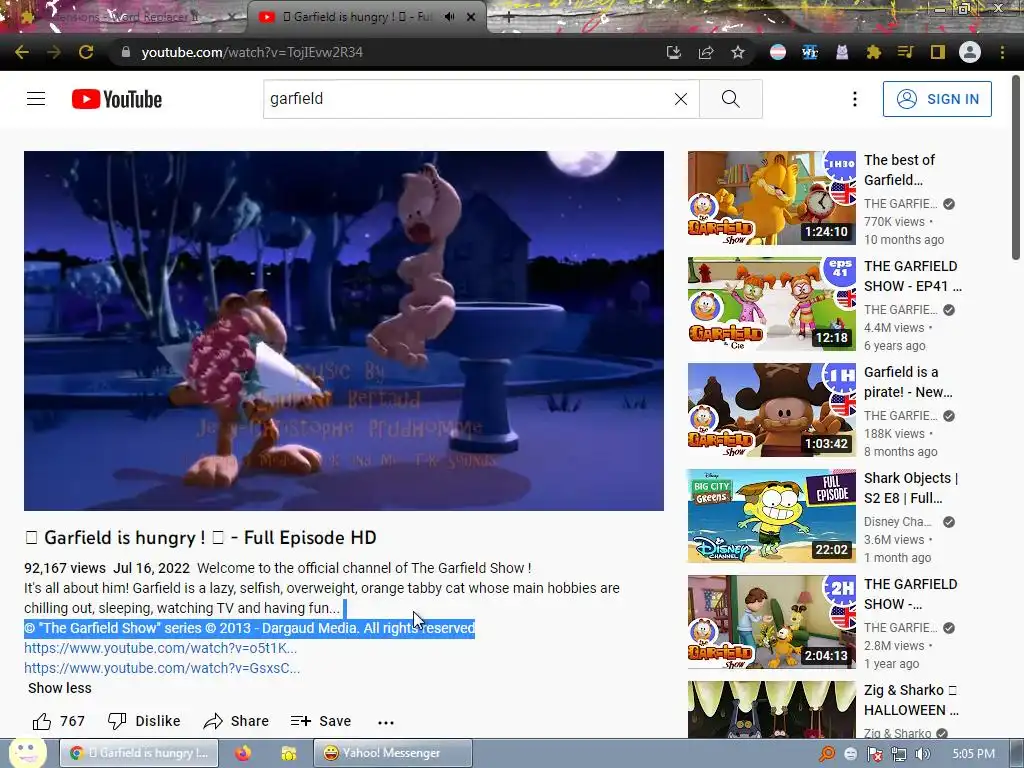Bookmark this page with the star icon
This screenshot has width=1024, height=768.
coord(738,52)
